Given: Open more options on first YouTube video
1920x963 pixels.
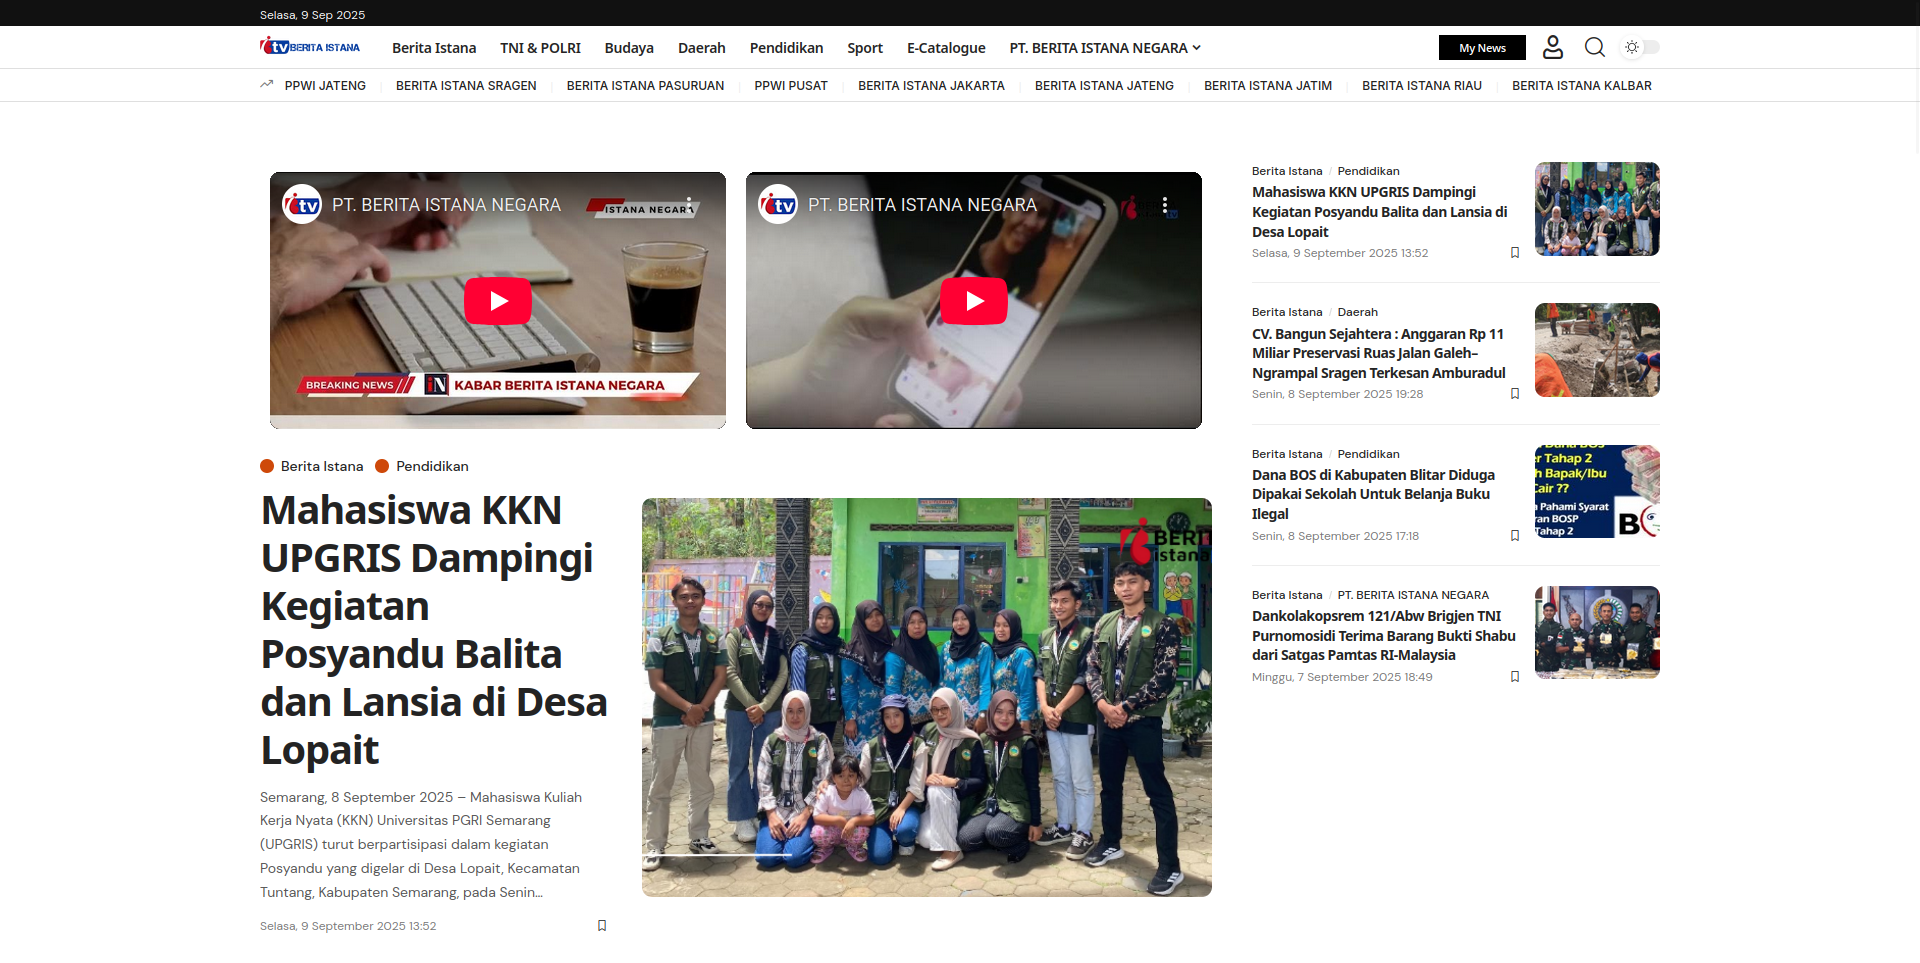Looking at the screenshot, I should [x=689, y=204].
